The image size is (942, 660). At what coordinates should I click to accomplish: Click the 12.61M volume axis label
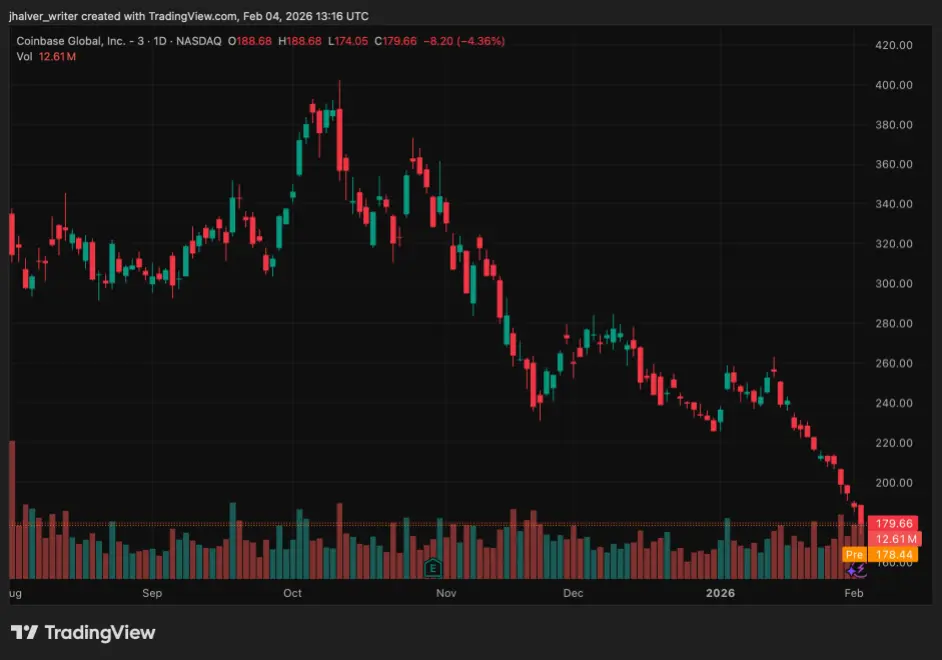895,539
